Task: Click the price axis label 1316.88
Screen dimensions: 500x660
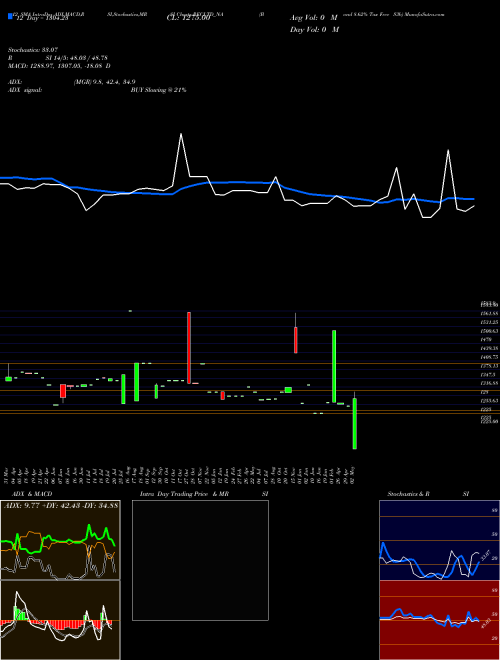Action: click(489, 383)
